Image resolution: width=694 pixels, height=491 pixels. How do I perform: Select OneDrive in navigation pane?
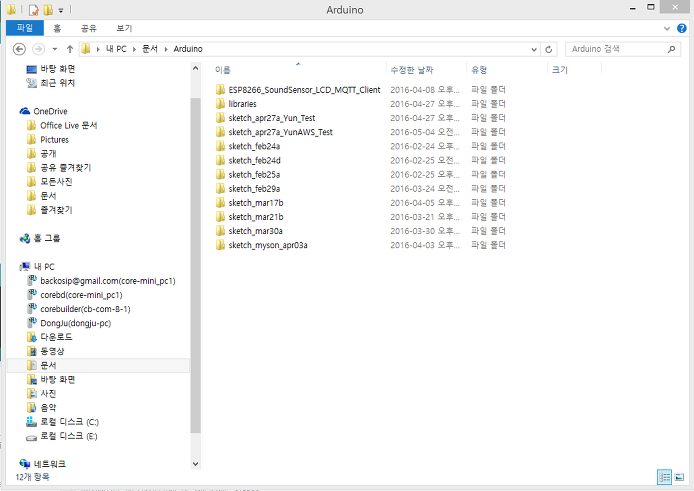50,112
